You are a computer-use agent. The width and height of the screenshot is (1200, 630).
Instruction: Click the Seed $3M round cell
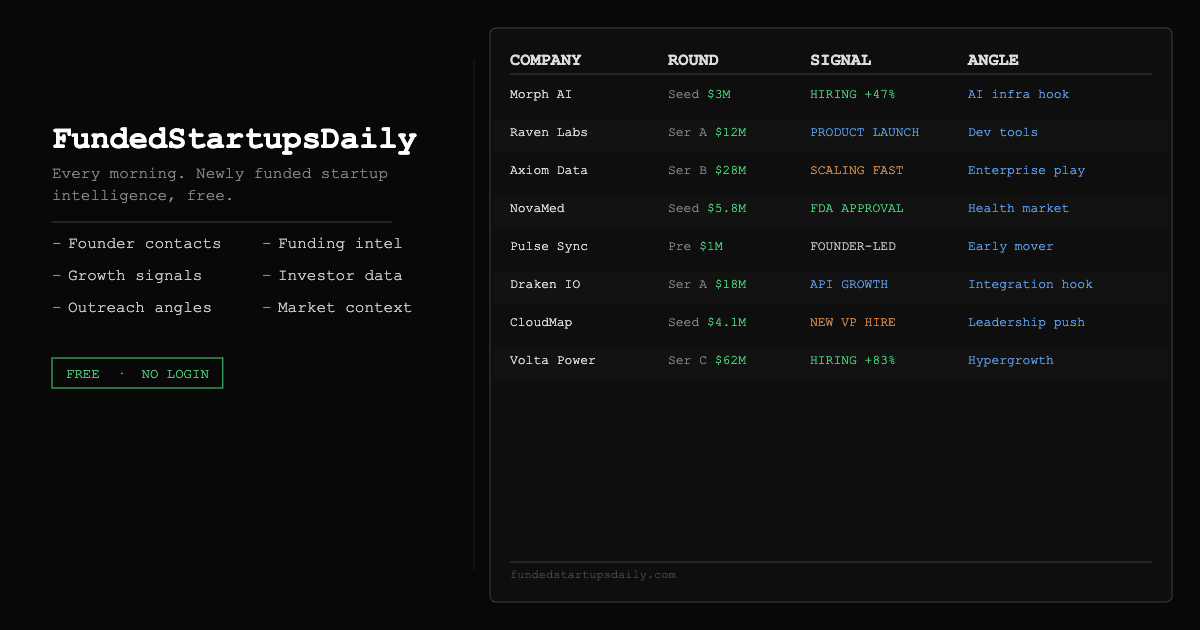[700, 94]
